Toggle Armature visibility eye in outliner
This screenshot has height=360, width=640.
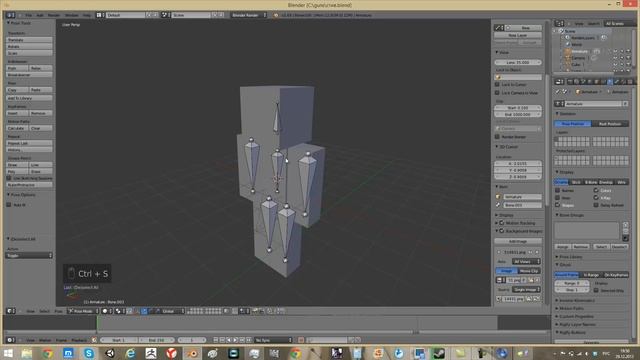click(x=615, y=51)
